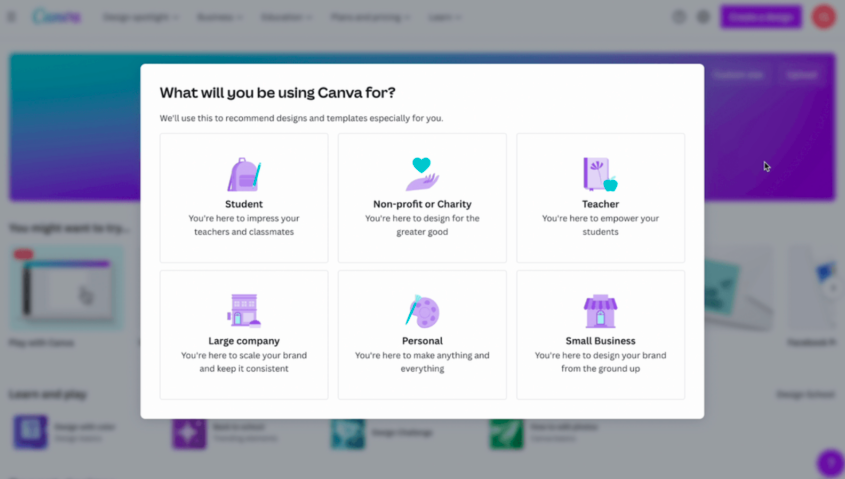Pick the Small Business storefront icon
Screen dimensions: 845x479
click(x=600, y=310)
